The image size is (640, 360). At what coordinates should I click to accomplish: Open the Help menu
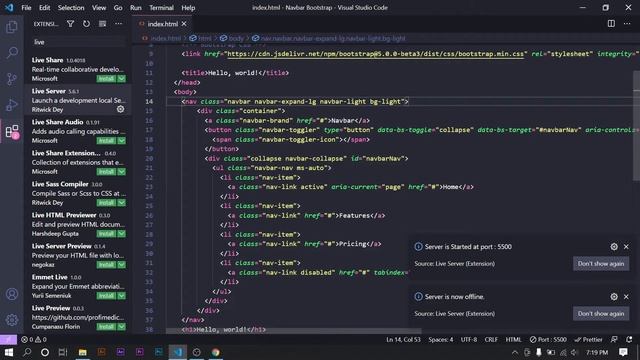[188, 8]
